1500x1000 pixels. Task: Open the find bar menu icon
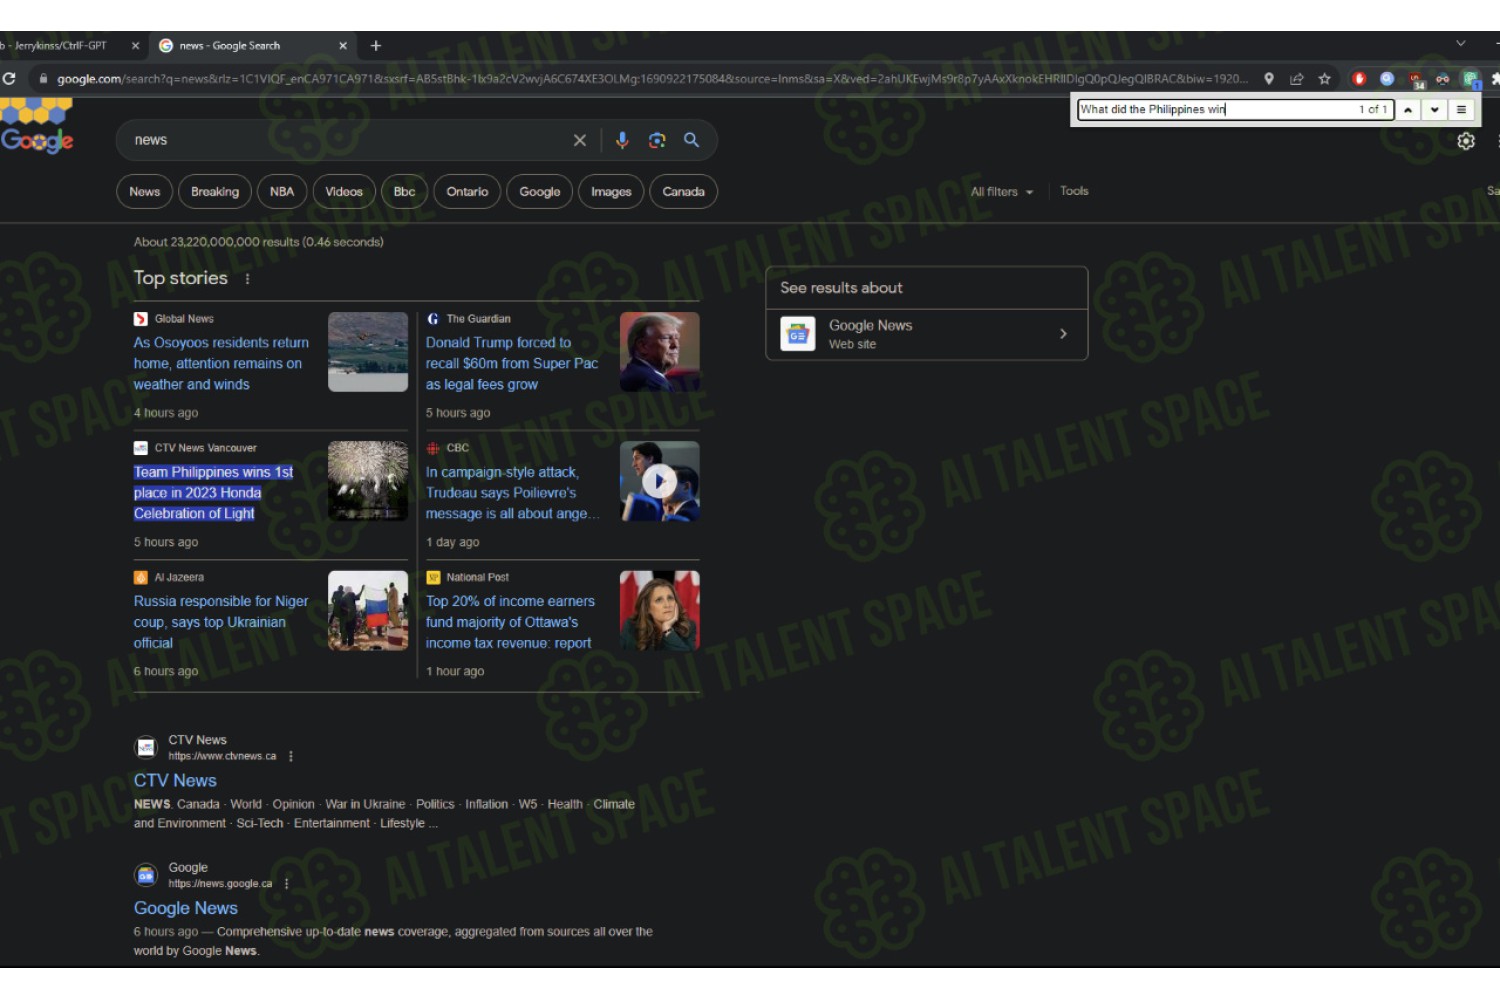coord(1462,110)
